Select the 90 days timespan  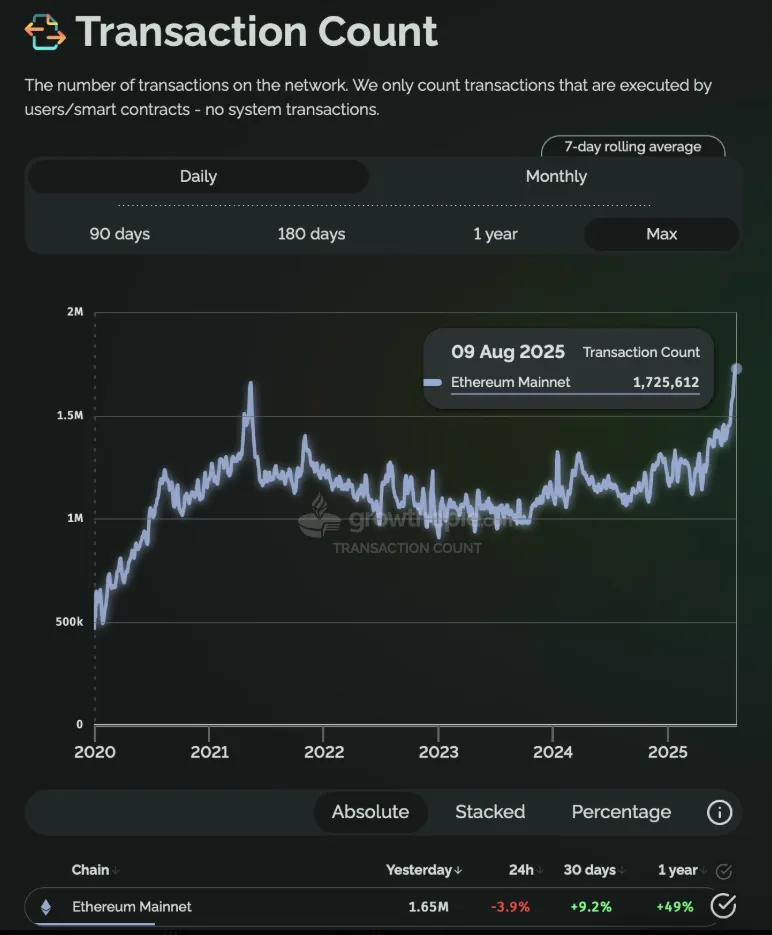120,234
